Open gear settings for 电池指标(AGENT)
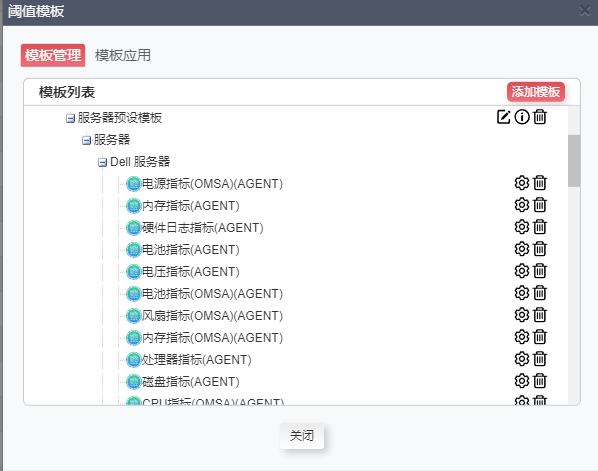The width and height of the screenshot is (598, 471). (522, 249)
